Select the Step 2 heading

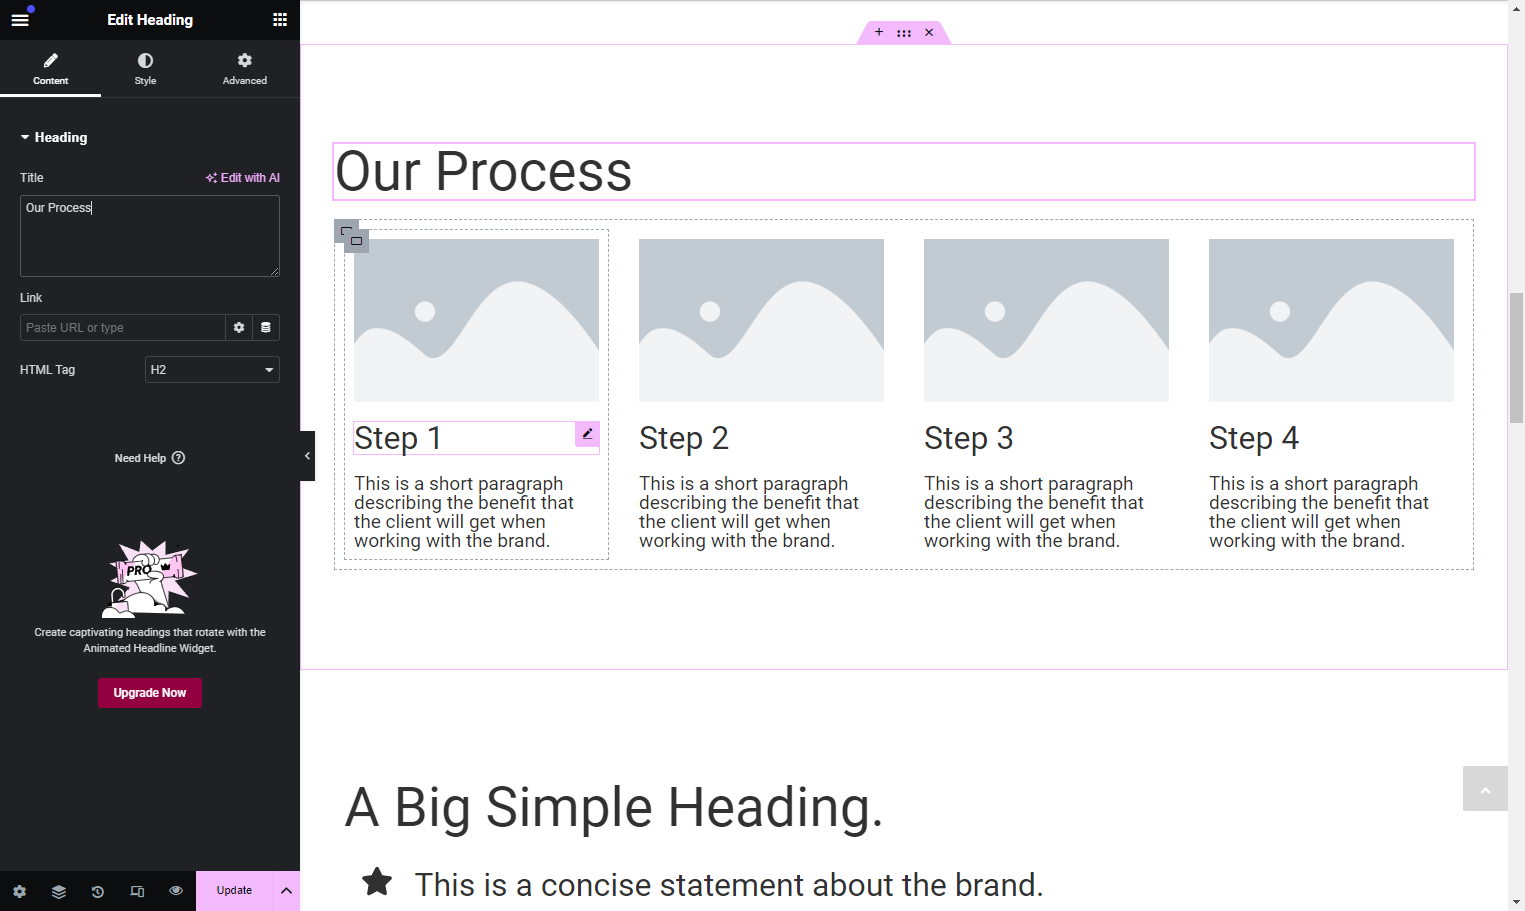click(x=684, y=438)
